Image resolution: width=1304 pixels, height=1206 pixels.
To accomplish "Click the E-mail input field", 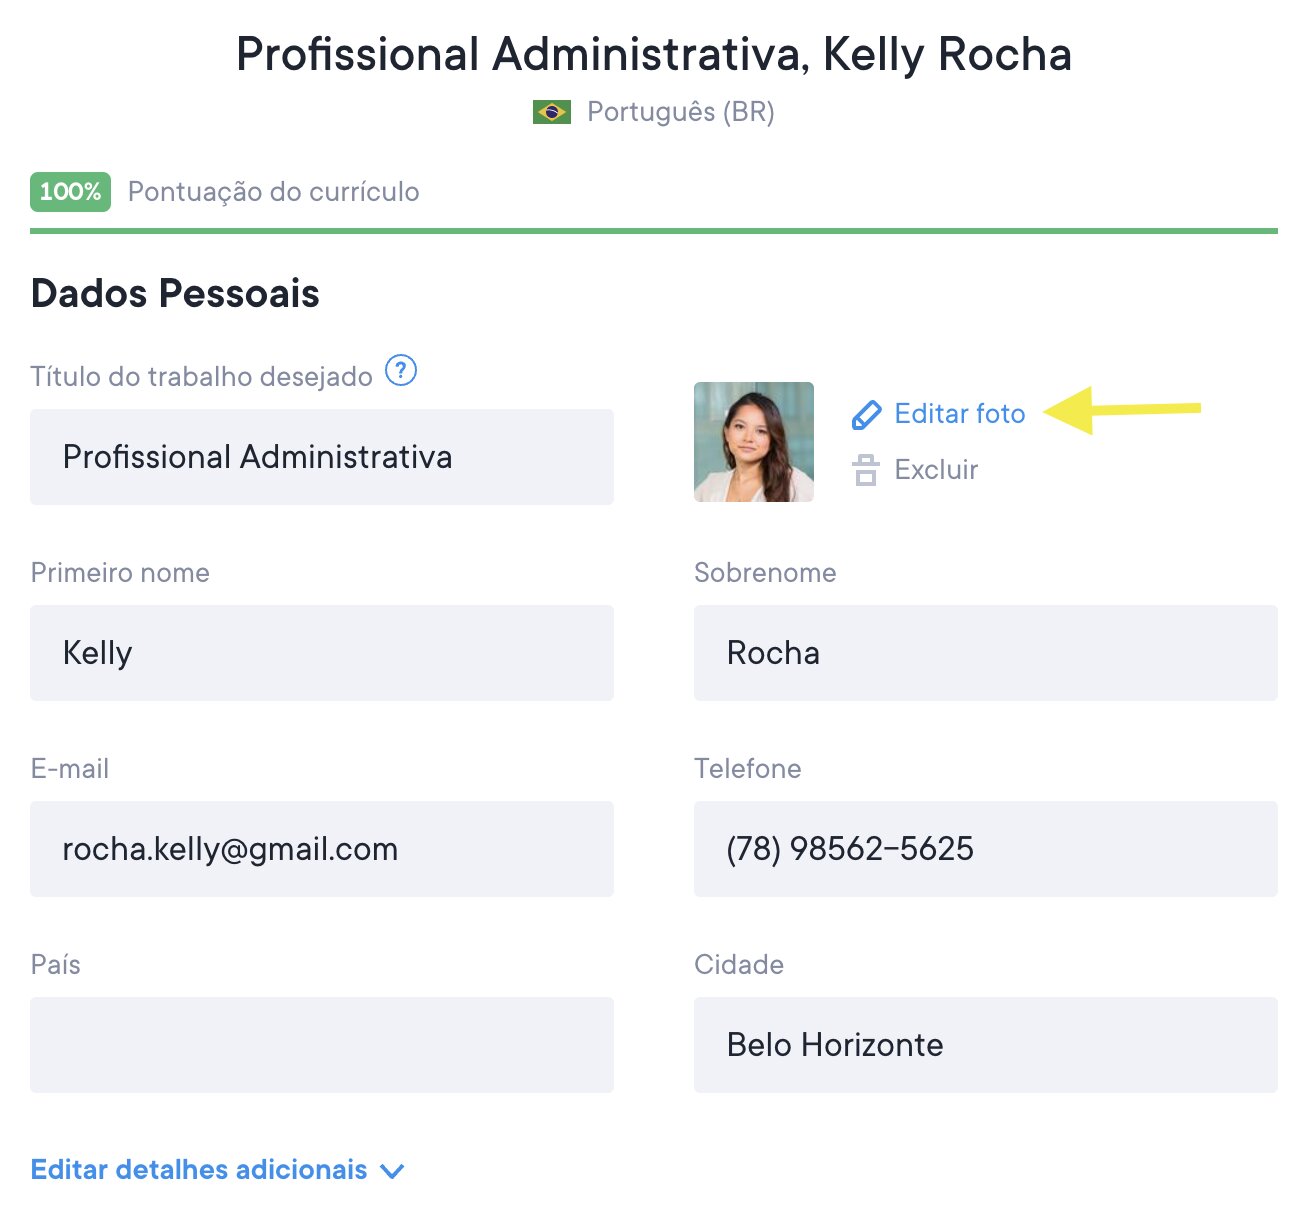I will [x=322, y=849].
